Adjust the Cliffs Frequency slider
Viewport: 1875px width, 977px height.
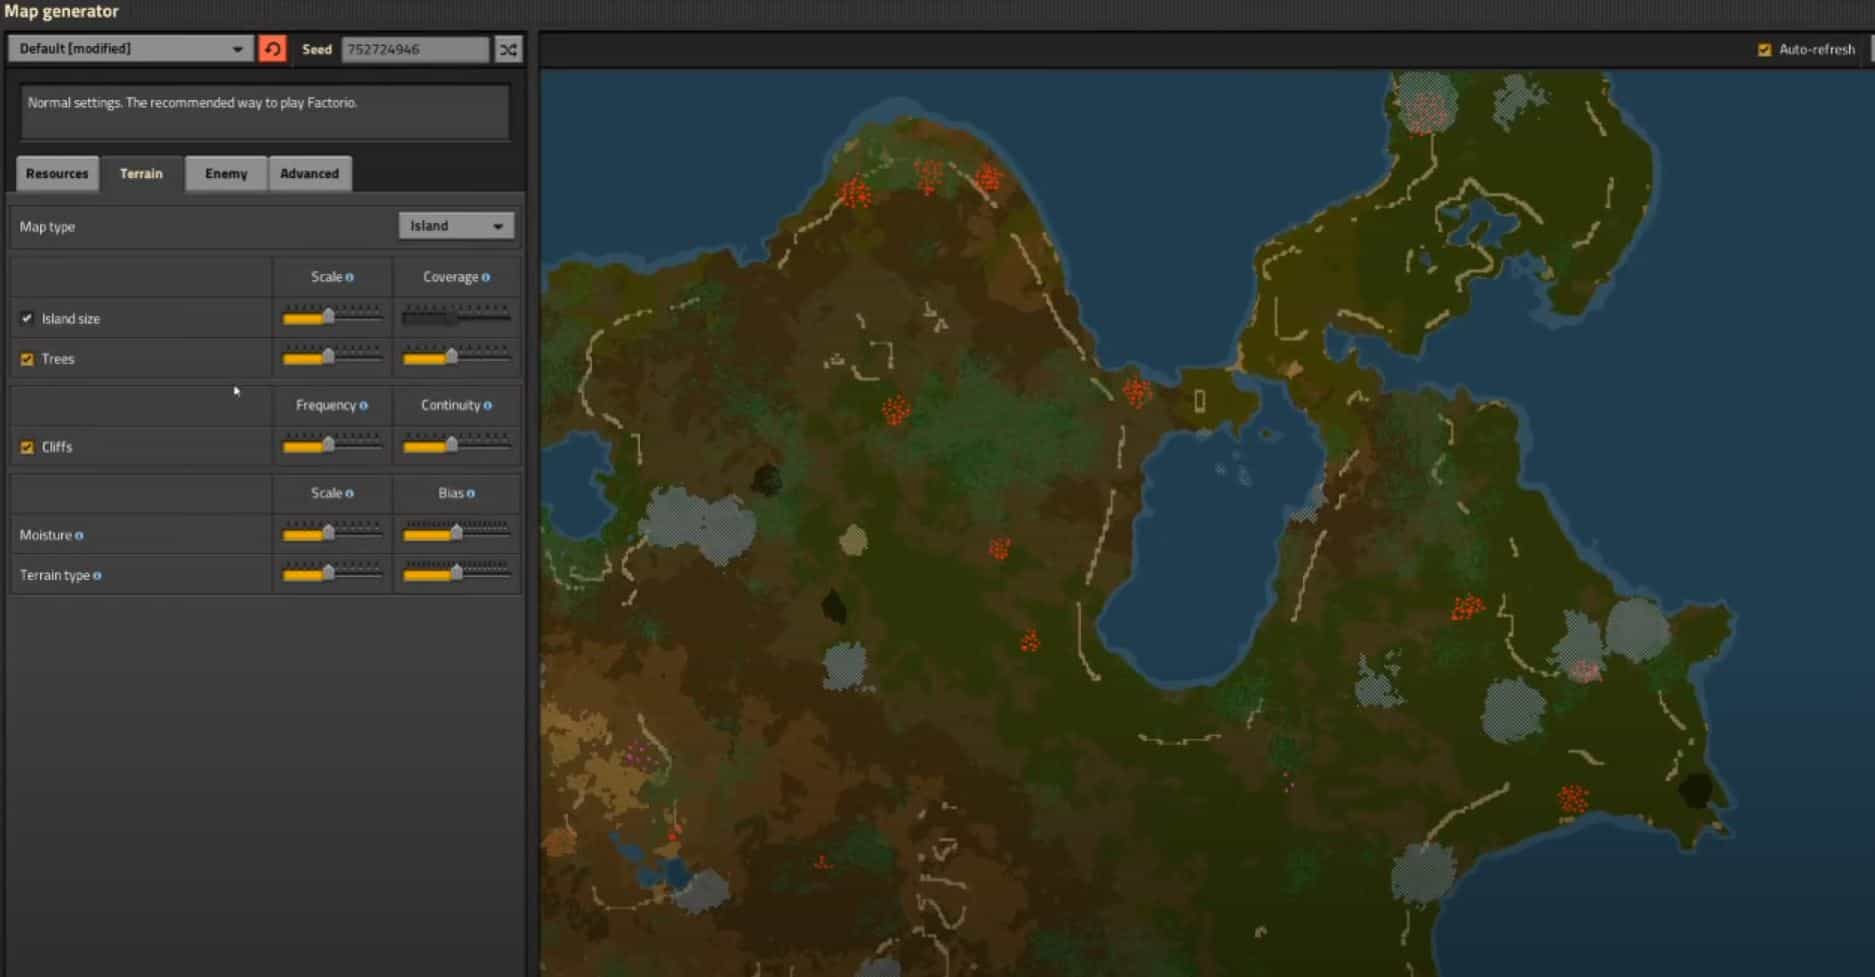click(332, 445)
